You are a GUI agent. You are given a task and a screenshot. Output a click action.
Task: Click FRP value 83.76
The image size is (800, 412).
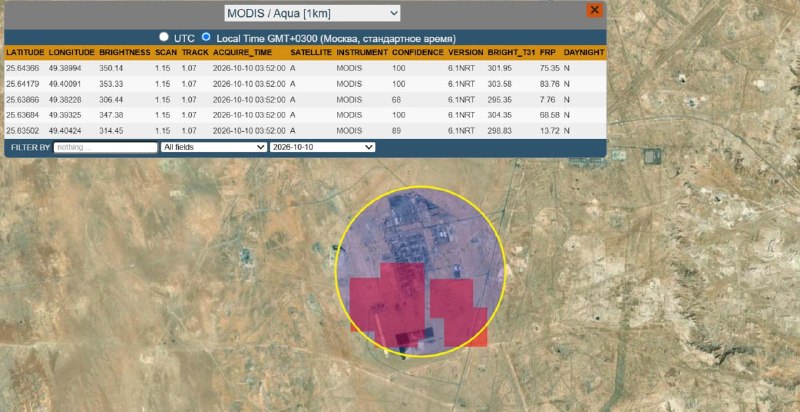(549, 84)
